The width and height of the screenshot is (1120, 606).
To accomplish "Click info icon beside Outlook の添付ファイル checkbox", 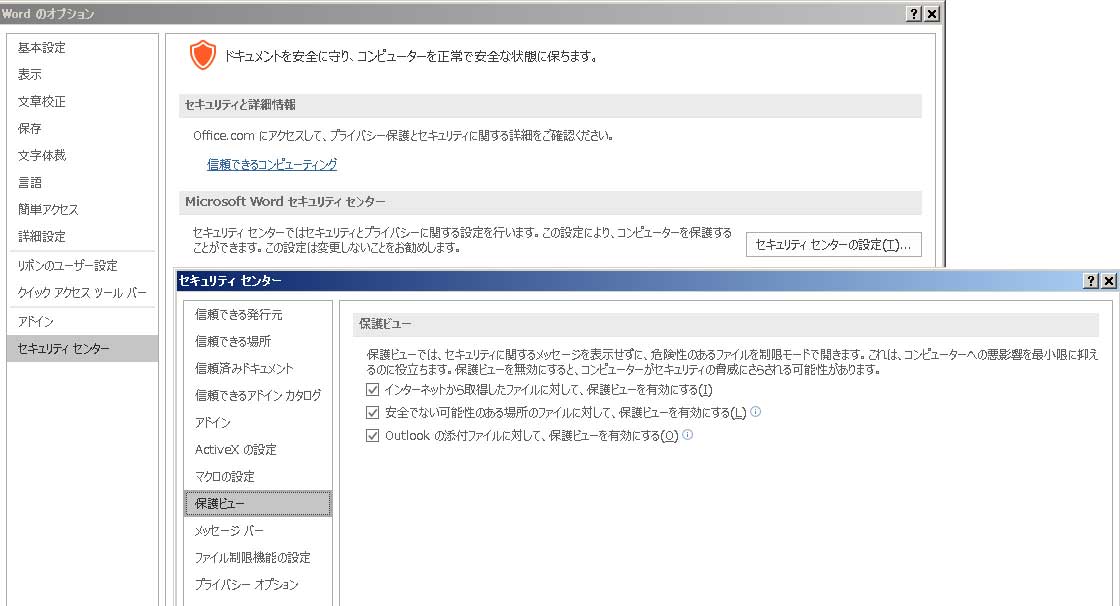I will (687, 435).
